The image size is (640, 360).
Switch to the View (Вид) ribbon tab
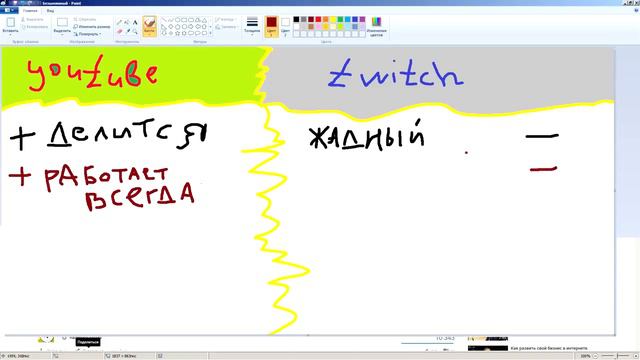pyautogui.click(x=50, y=11)
